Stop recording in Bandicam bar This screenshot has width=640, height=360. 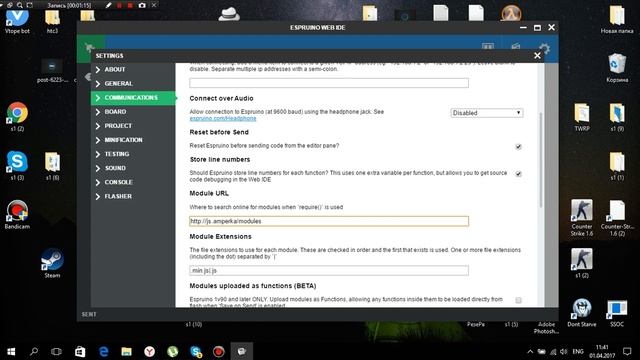point(130,5)
